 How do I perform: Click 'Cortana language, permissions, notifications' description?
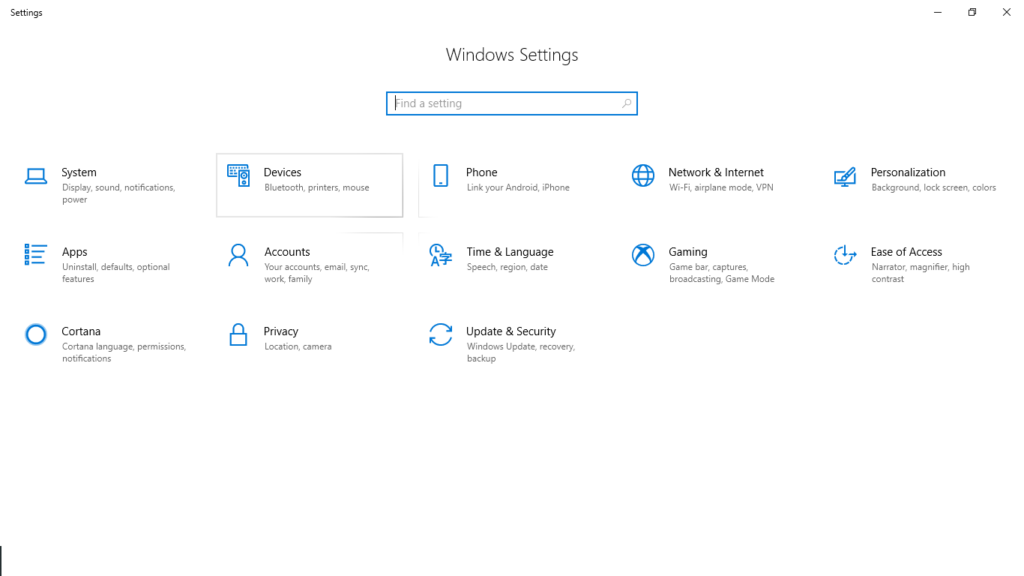(x=124, y=353)
